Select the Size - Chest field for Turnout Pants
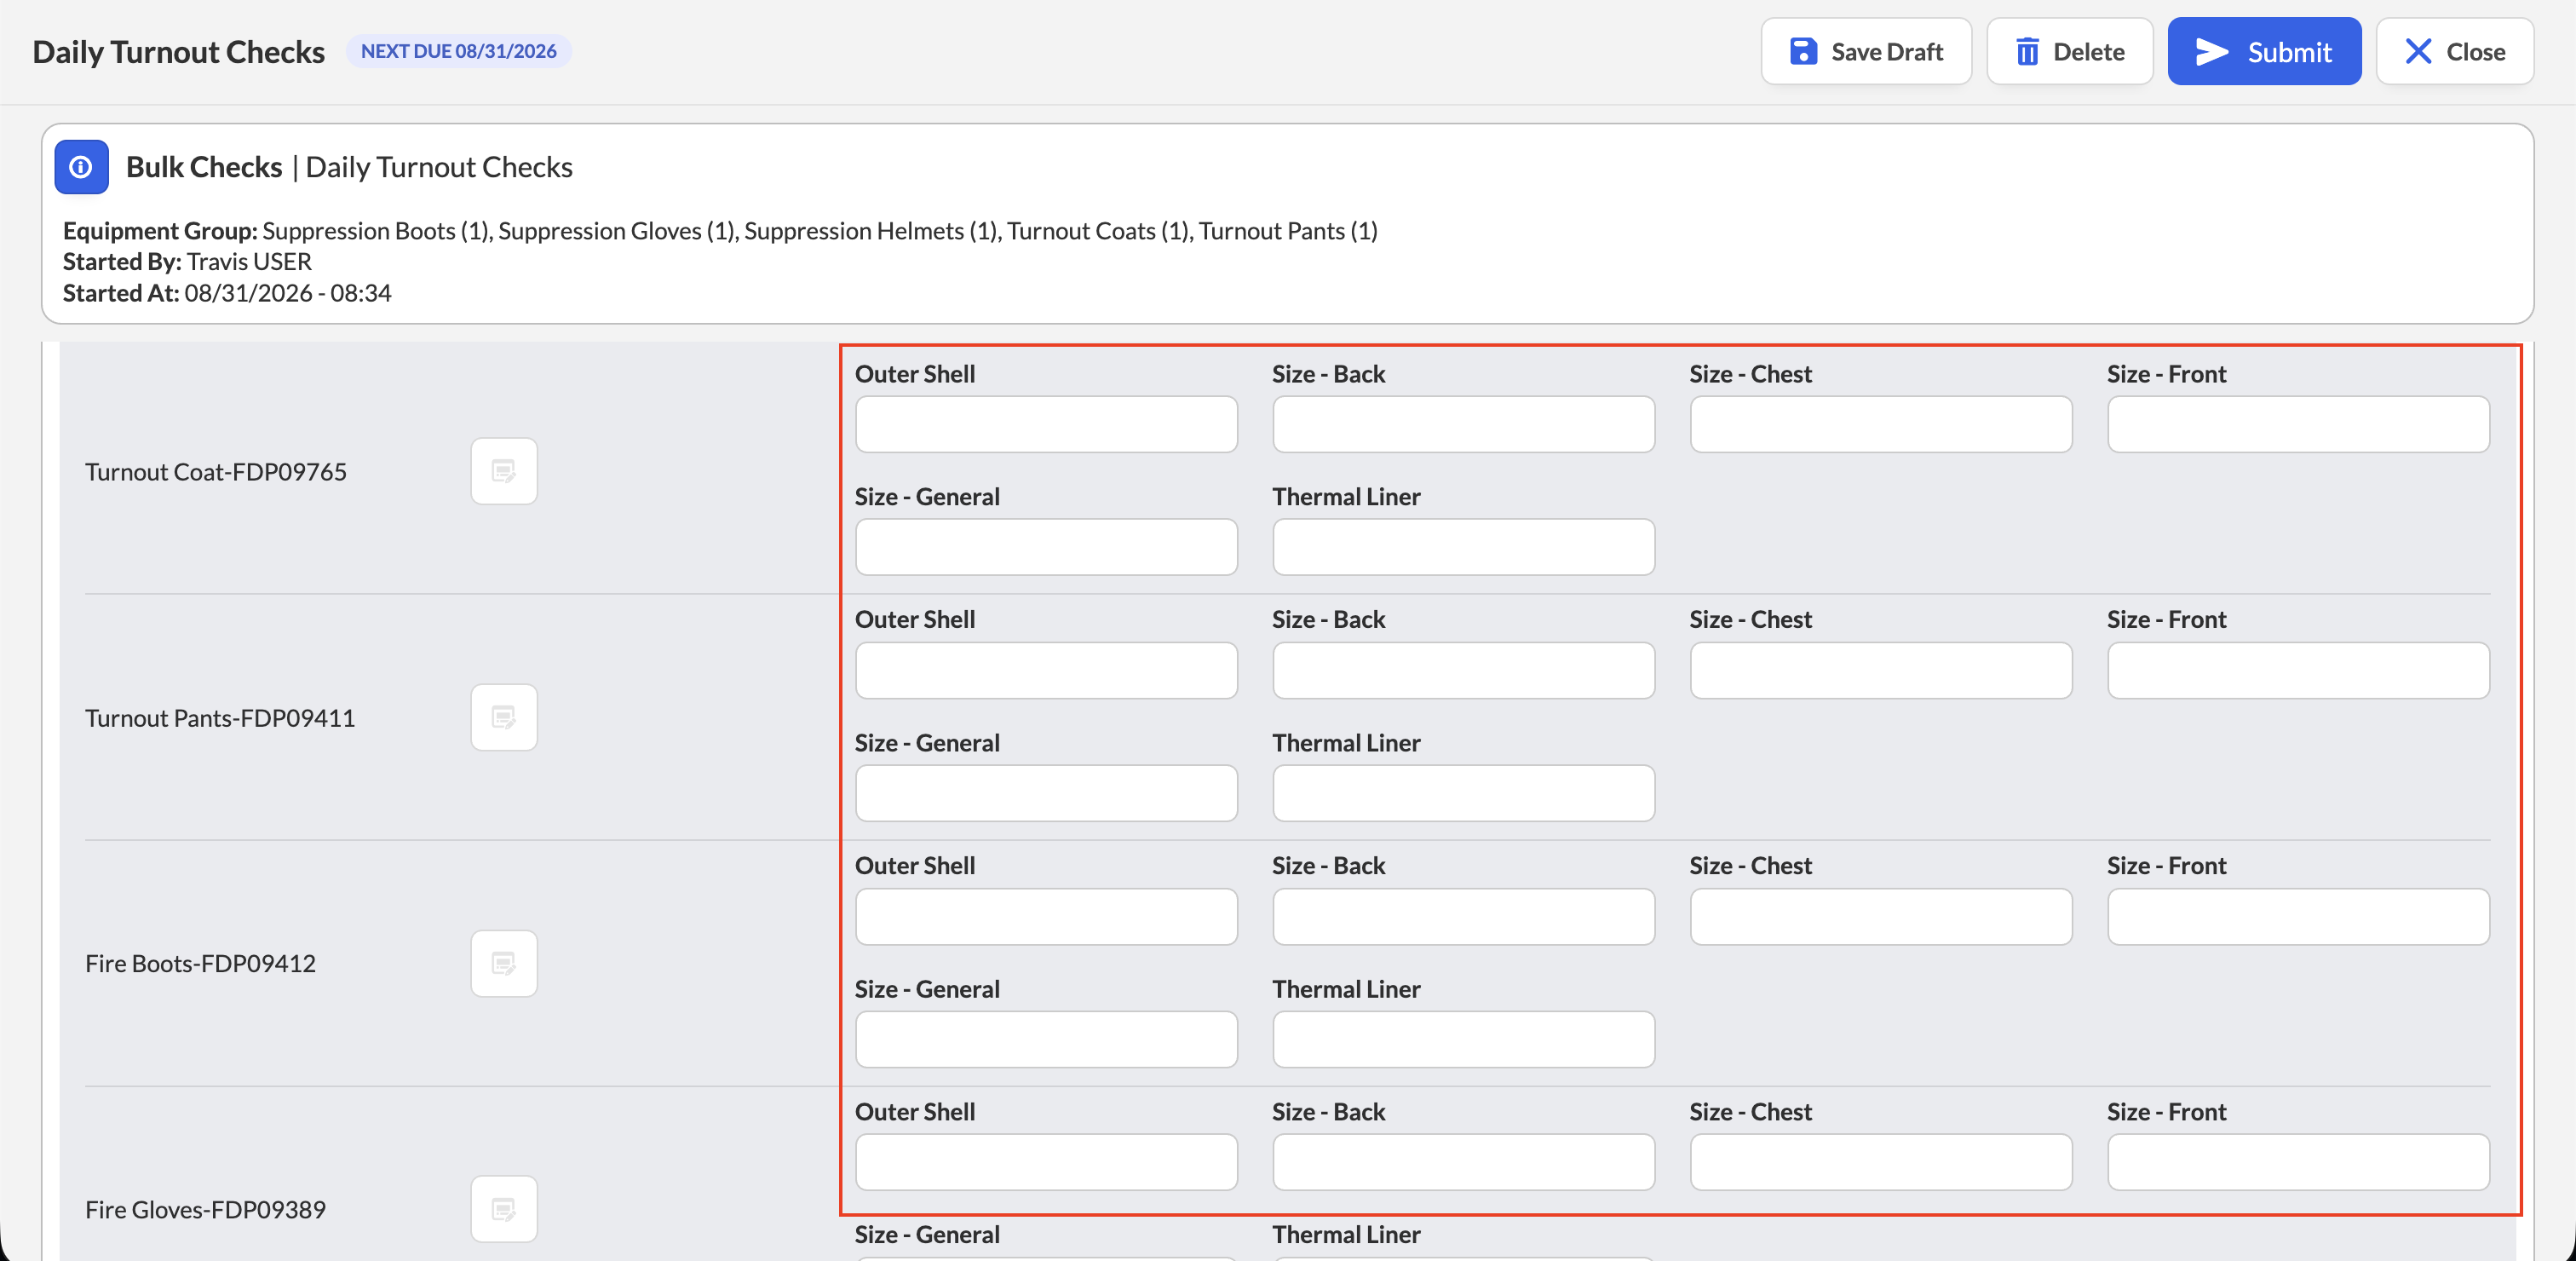Image resolution: width=2576 pixels, height=1261 pixels. 1881,670
